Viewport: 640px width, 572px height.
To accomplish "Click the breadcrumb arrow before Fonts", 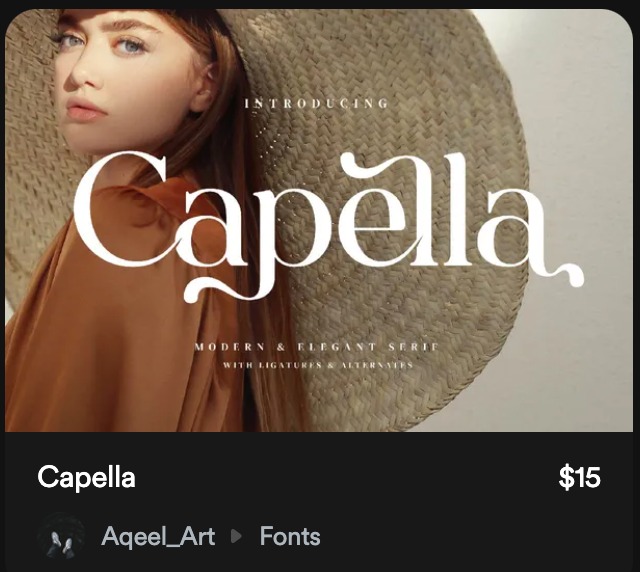I will [237, 537].
